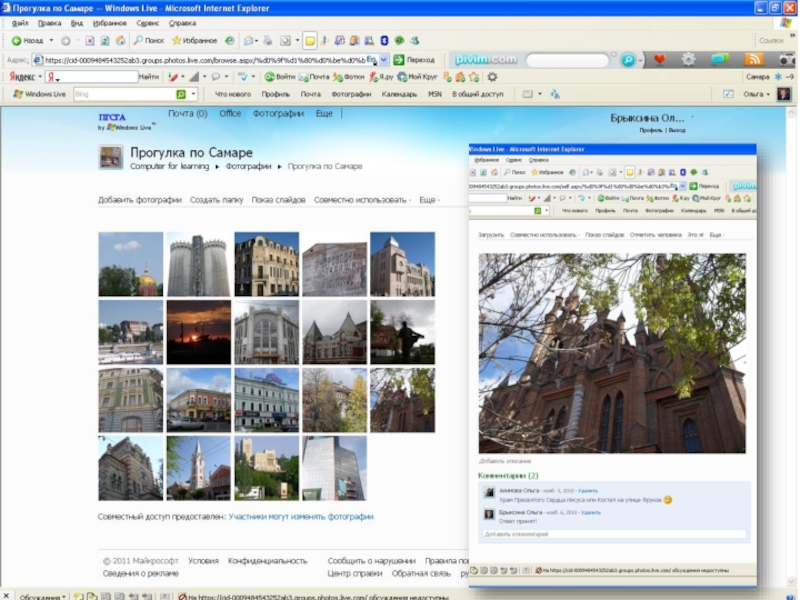Click Office in page header
This screenshot has width=800, height=600.
click(230, 114)
